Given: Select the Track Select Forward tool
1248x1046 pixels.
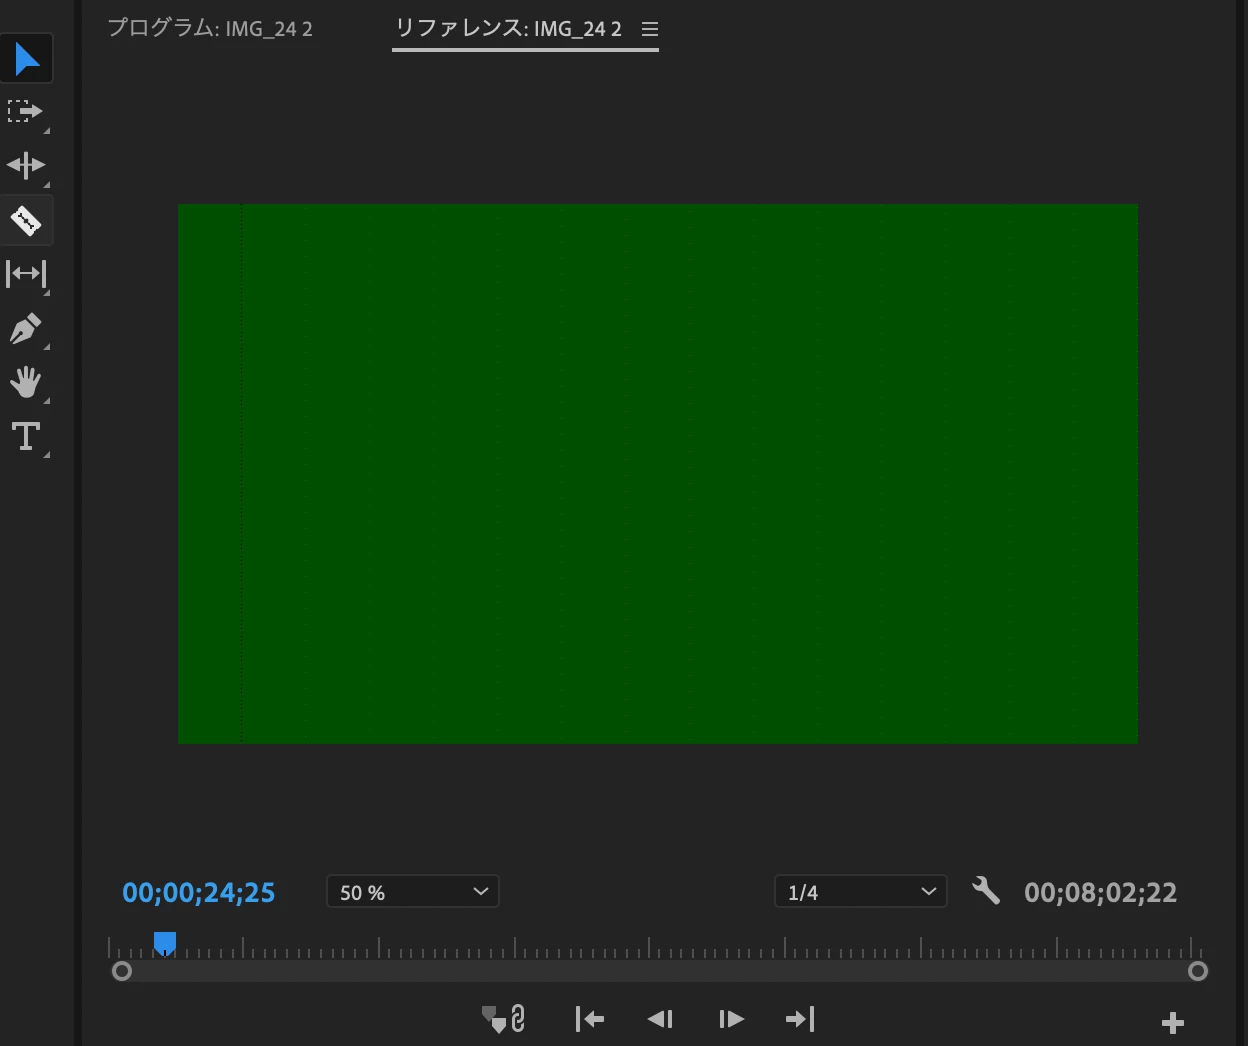Looking at the screenshot, I should click(x=26, y=112).
